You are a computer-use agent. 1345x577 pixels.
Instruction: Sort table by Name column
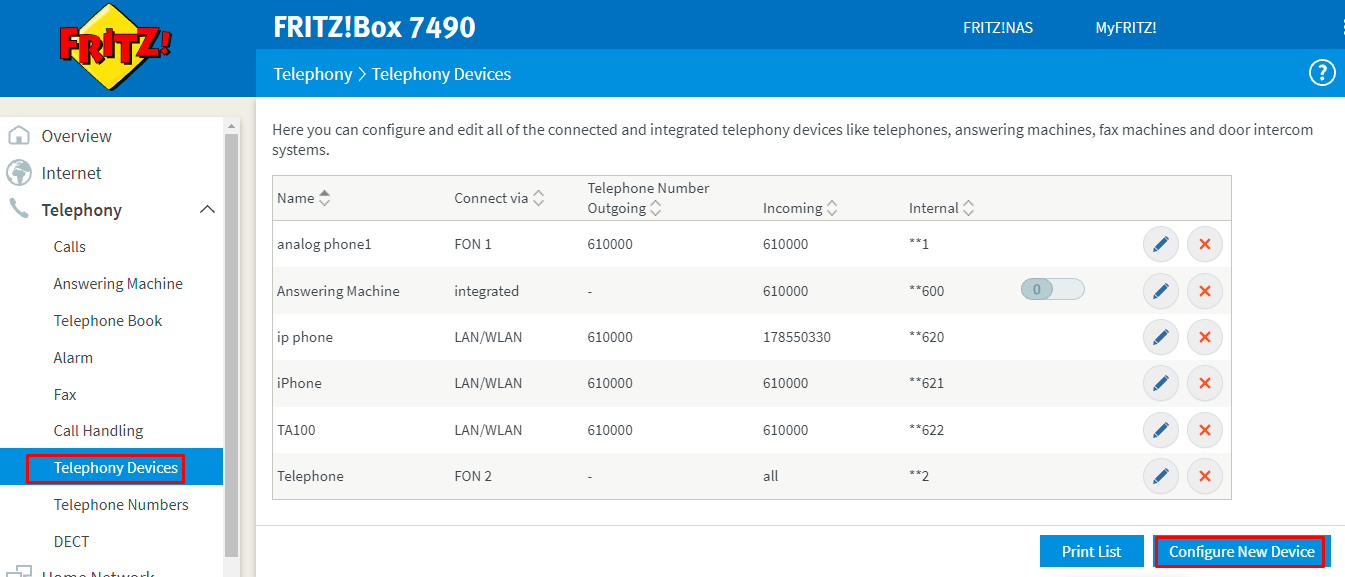[x=324, y=198]
